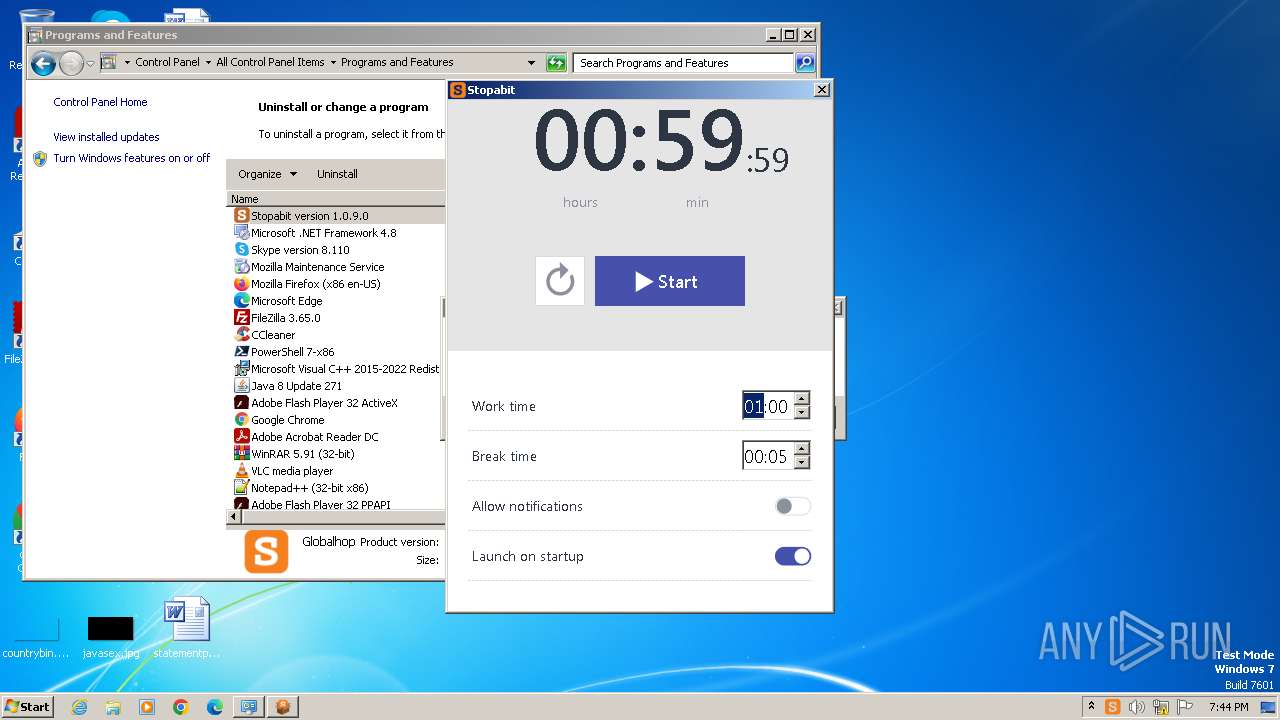The height and width of the screenshot is (720, 1280).
Task: Toggle the Launch on startup switch
Action: tap(792, 556)
